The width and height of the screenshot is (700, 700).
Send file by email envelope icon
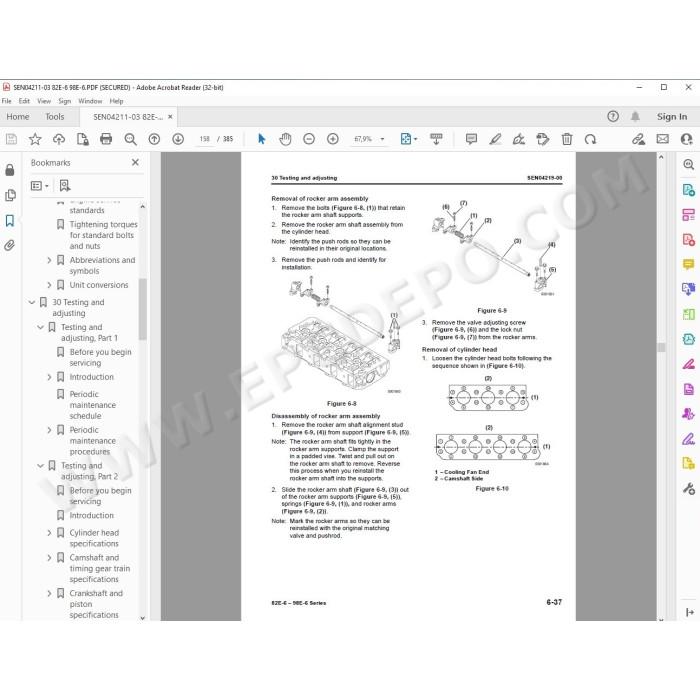(662, 139)
